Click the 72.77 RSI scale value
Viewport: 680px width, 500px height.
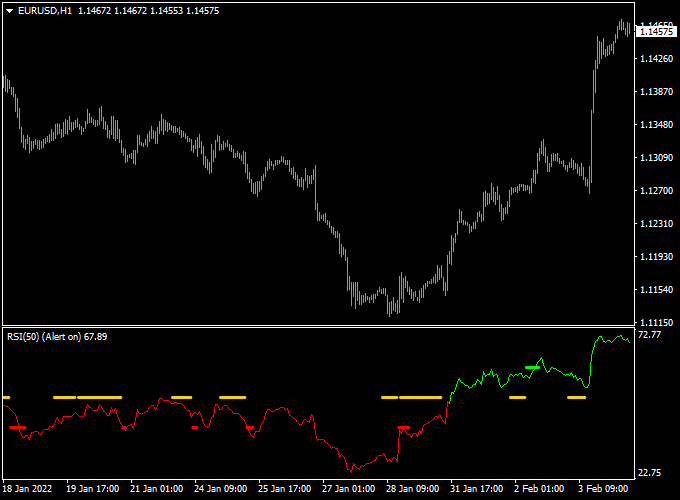point(650,334)
